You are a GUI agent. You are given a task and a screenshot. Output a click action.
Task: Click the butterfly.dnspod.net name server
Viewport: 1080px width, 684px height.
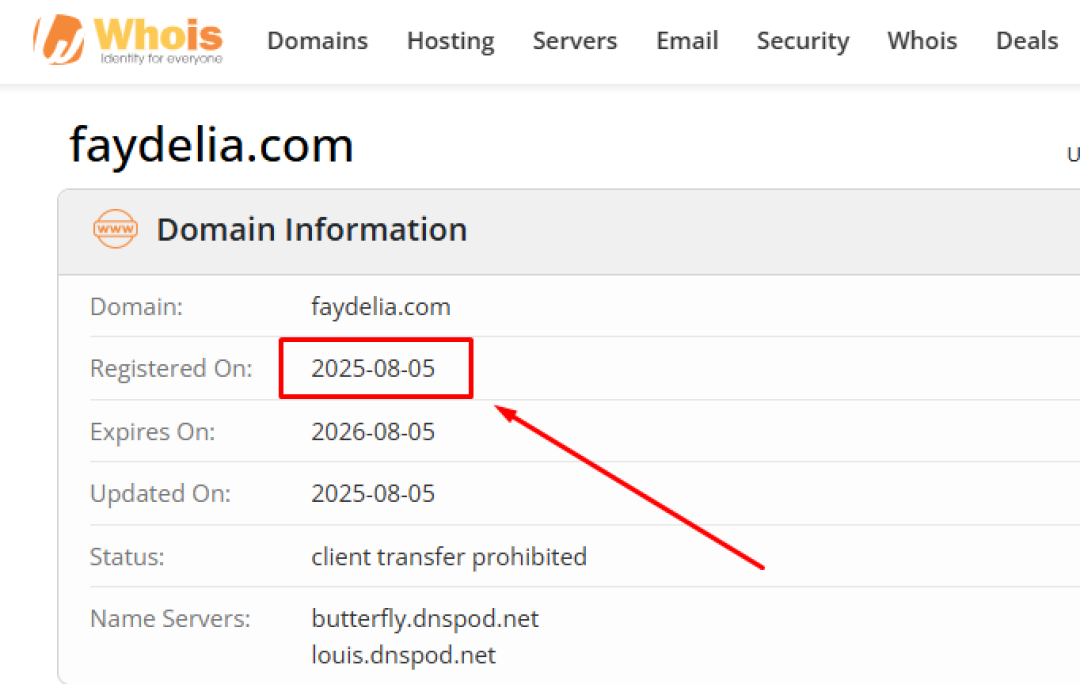click(424, 619)
